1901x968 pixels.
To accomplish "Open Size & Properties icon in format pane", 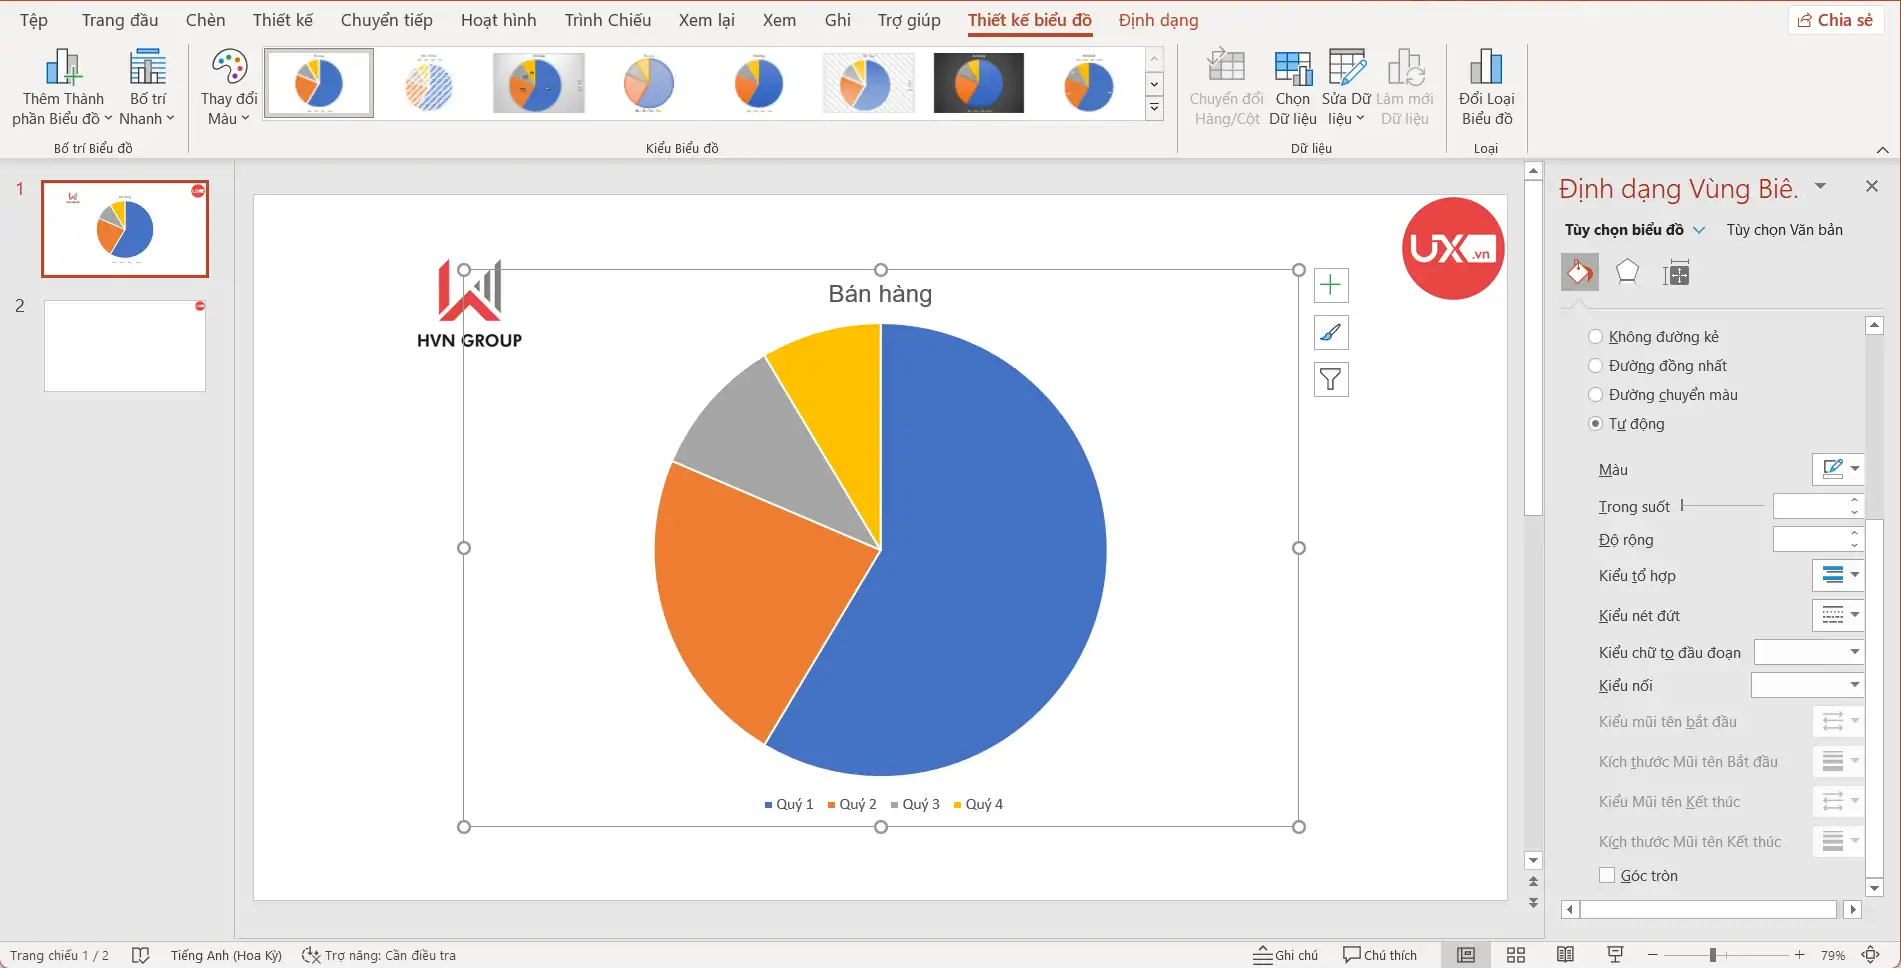I will click(x=1676, y=272).
